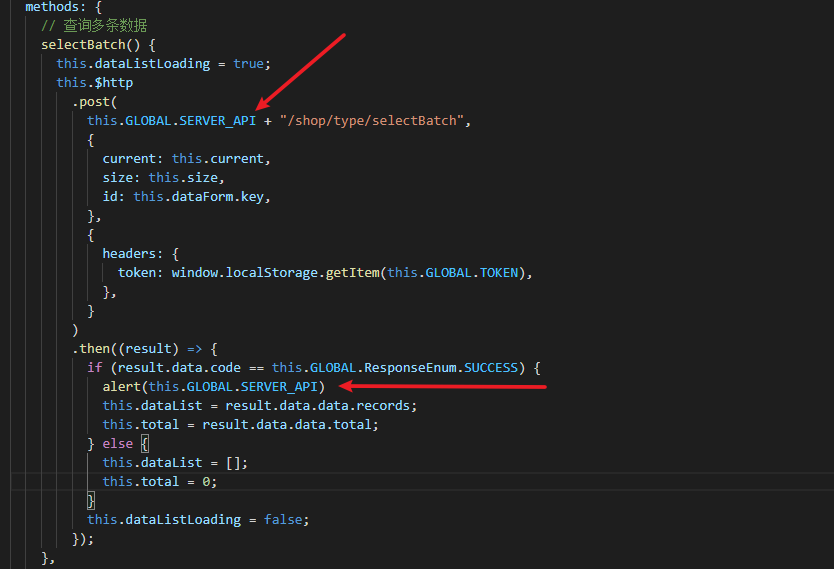
Task: Click 'this.dataList = [];' line
Action: (x=175, y=463)
